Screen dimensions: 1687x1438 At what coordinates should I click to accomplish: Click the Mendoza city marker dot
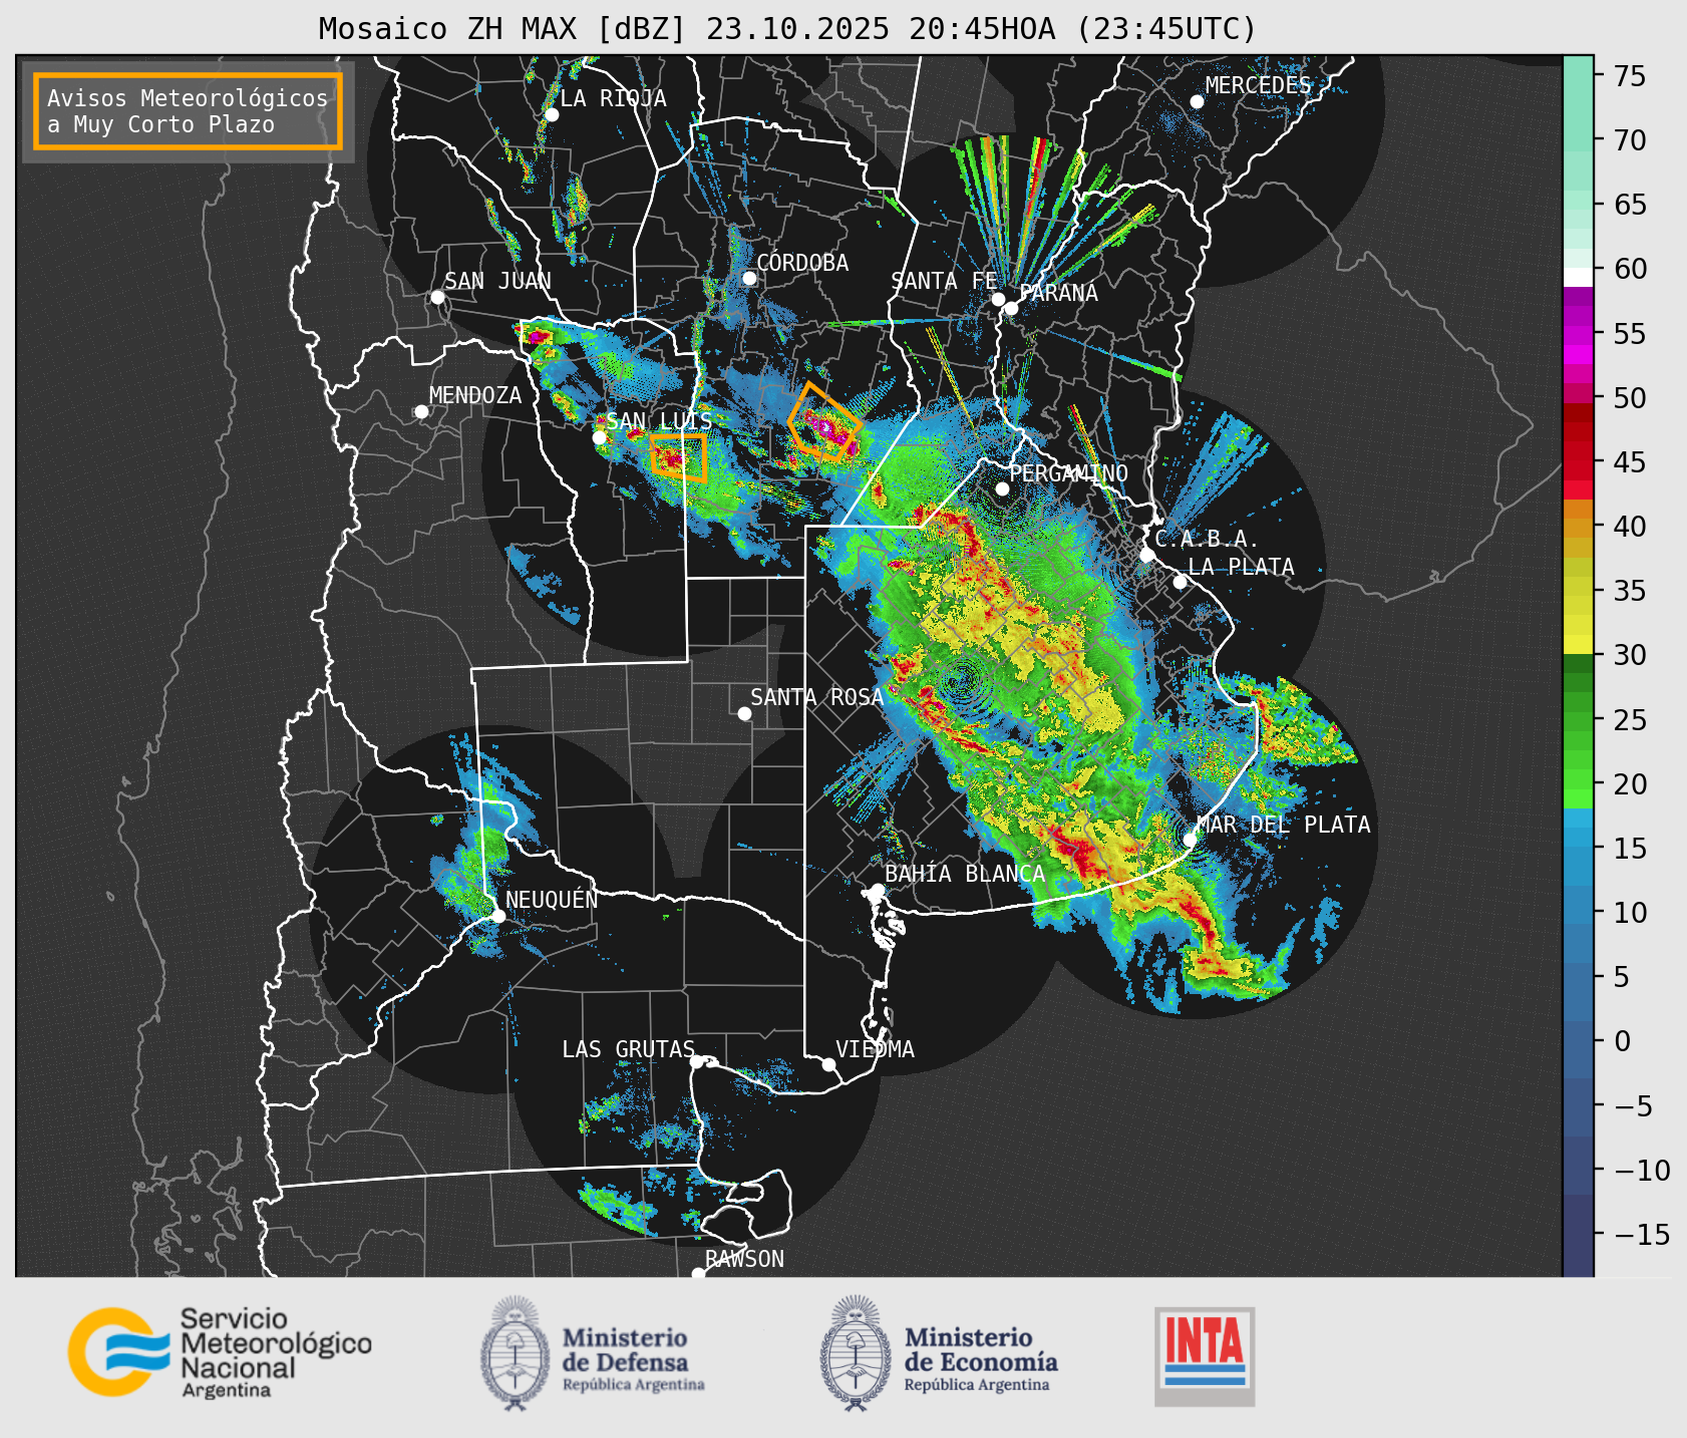click(x=421, y=412)
